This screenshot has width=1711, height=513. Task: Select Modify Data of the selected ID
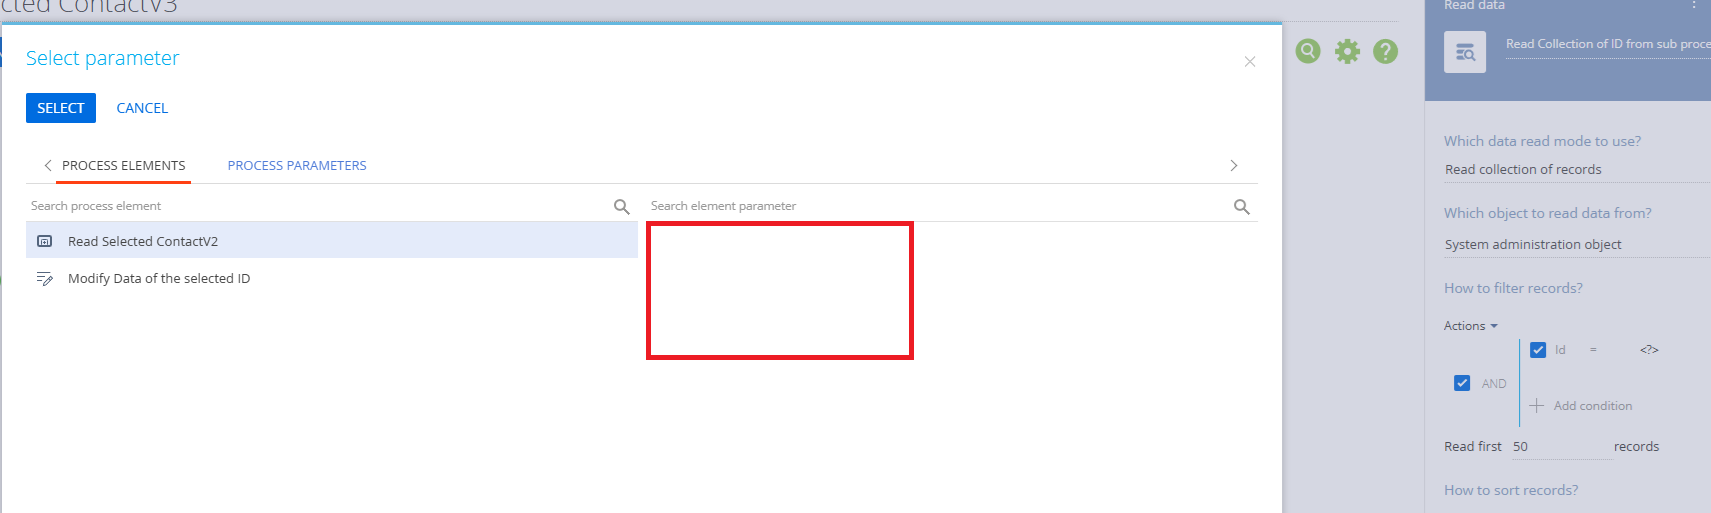coord(159,279)
